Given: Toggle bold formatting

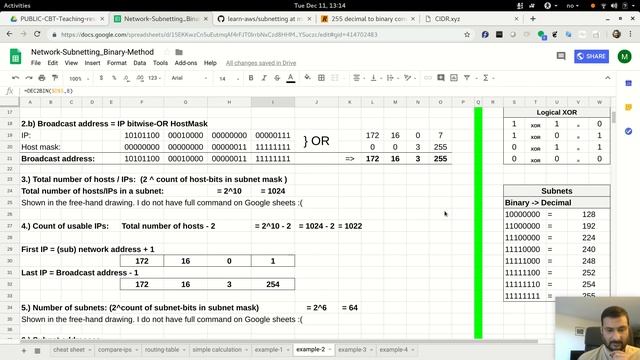Looking at the screenshot, I should [251, 78].
